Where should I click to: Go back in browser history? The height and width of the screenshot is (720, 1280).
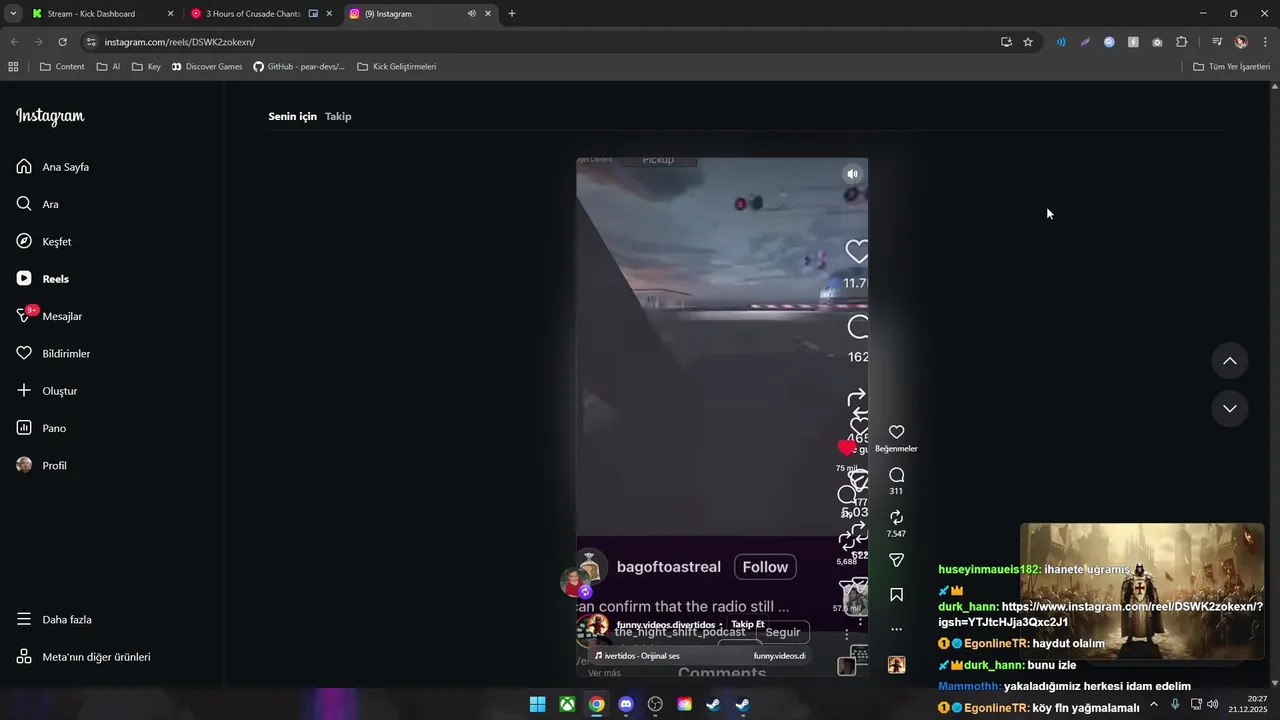tap(14, 42)
